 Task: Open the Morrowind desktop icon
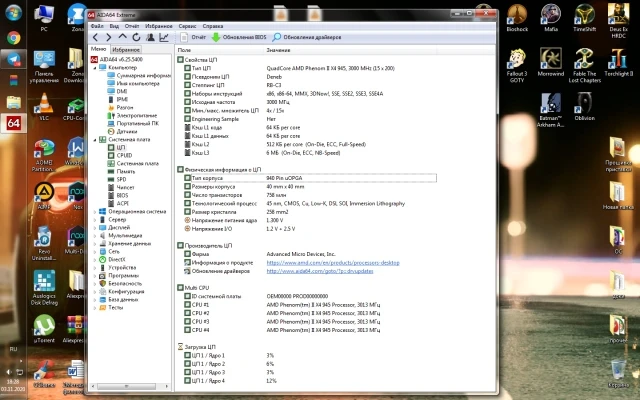(552, 58)
